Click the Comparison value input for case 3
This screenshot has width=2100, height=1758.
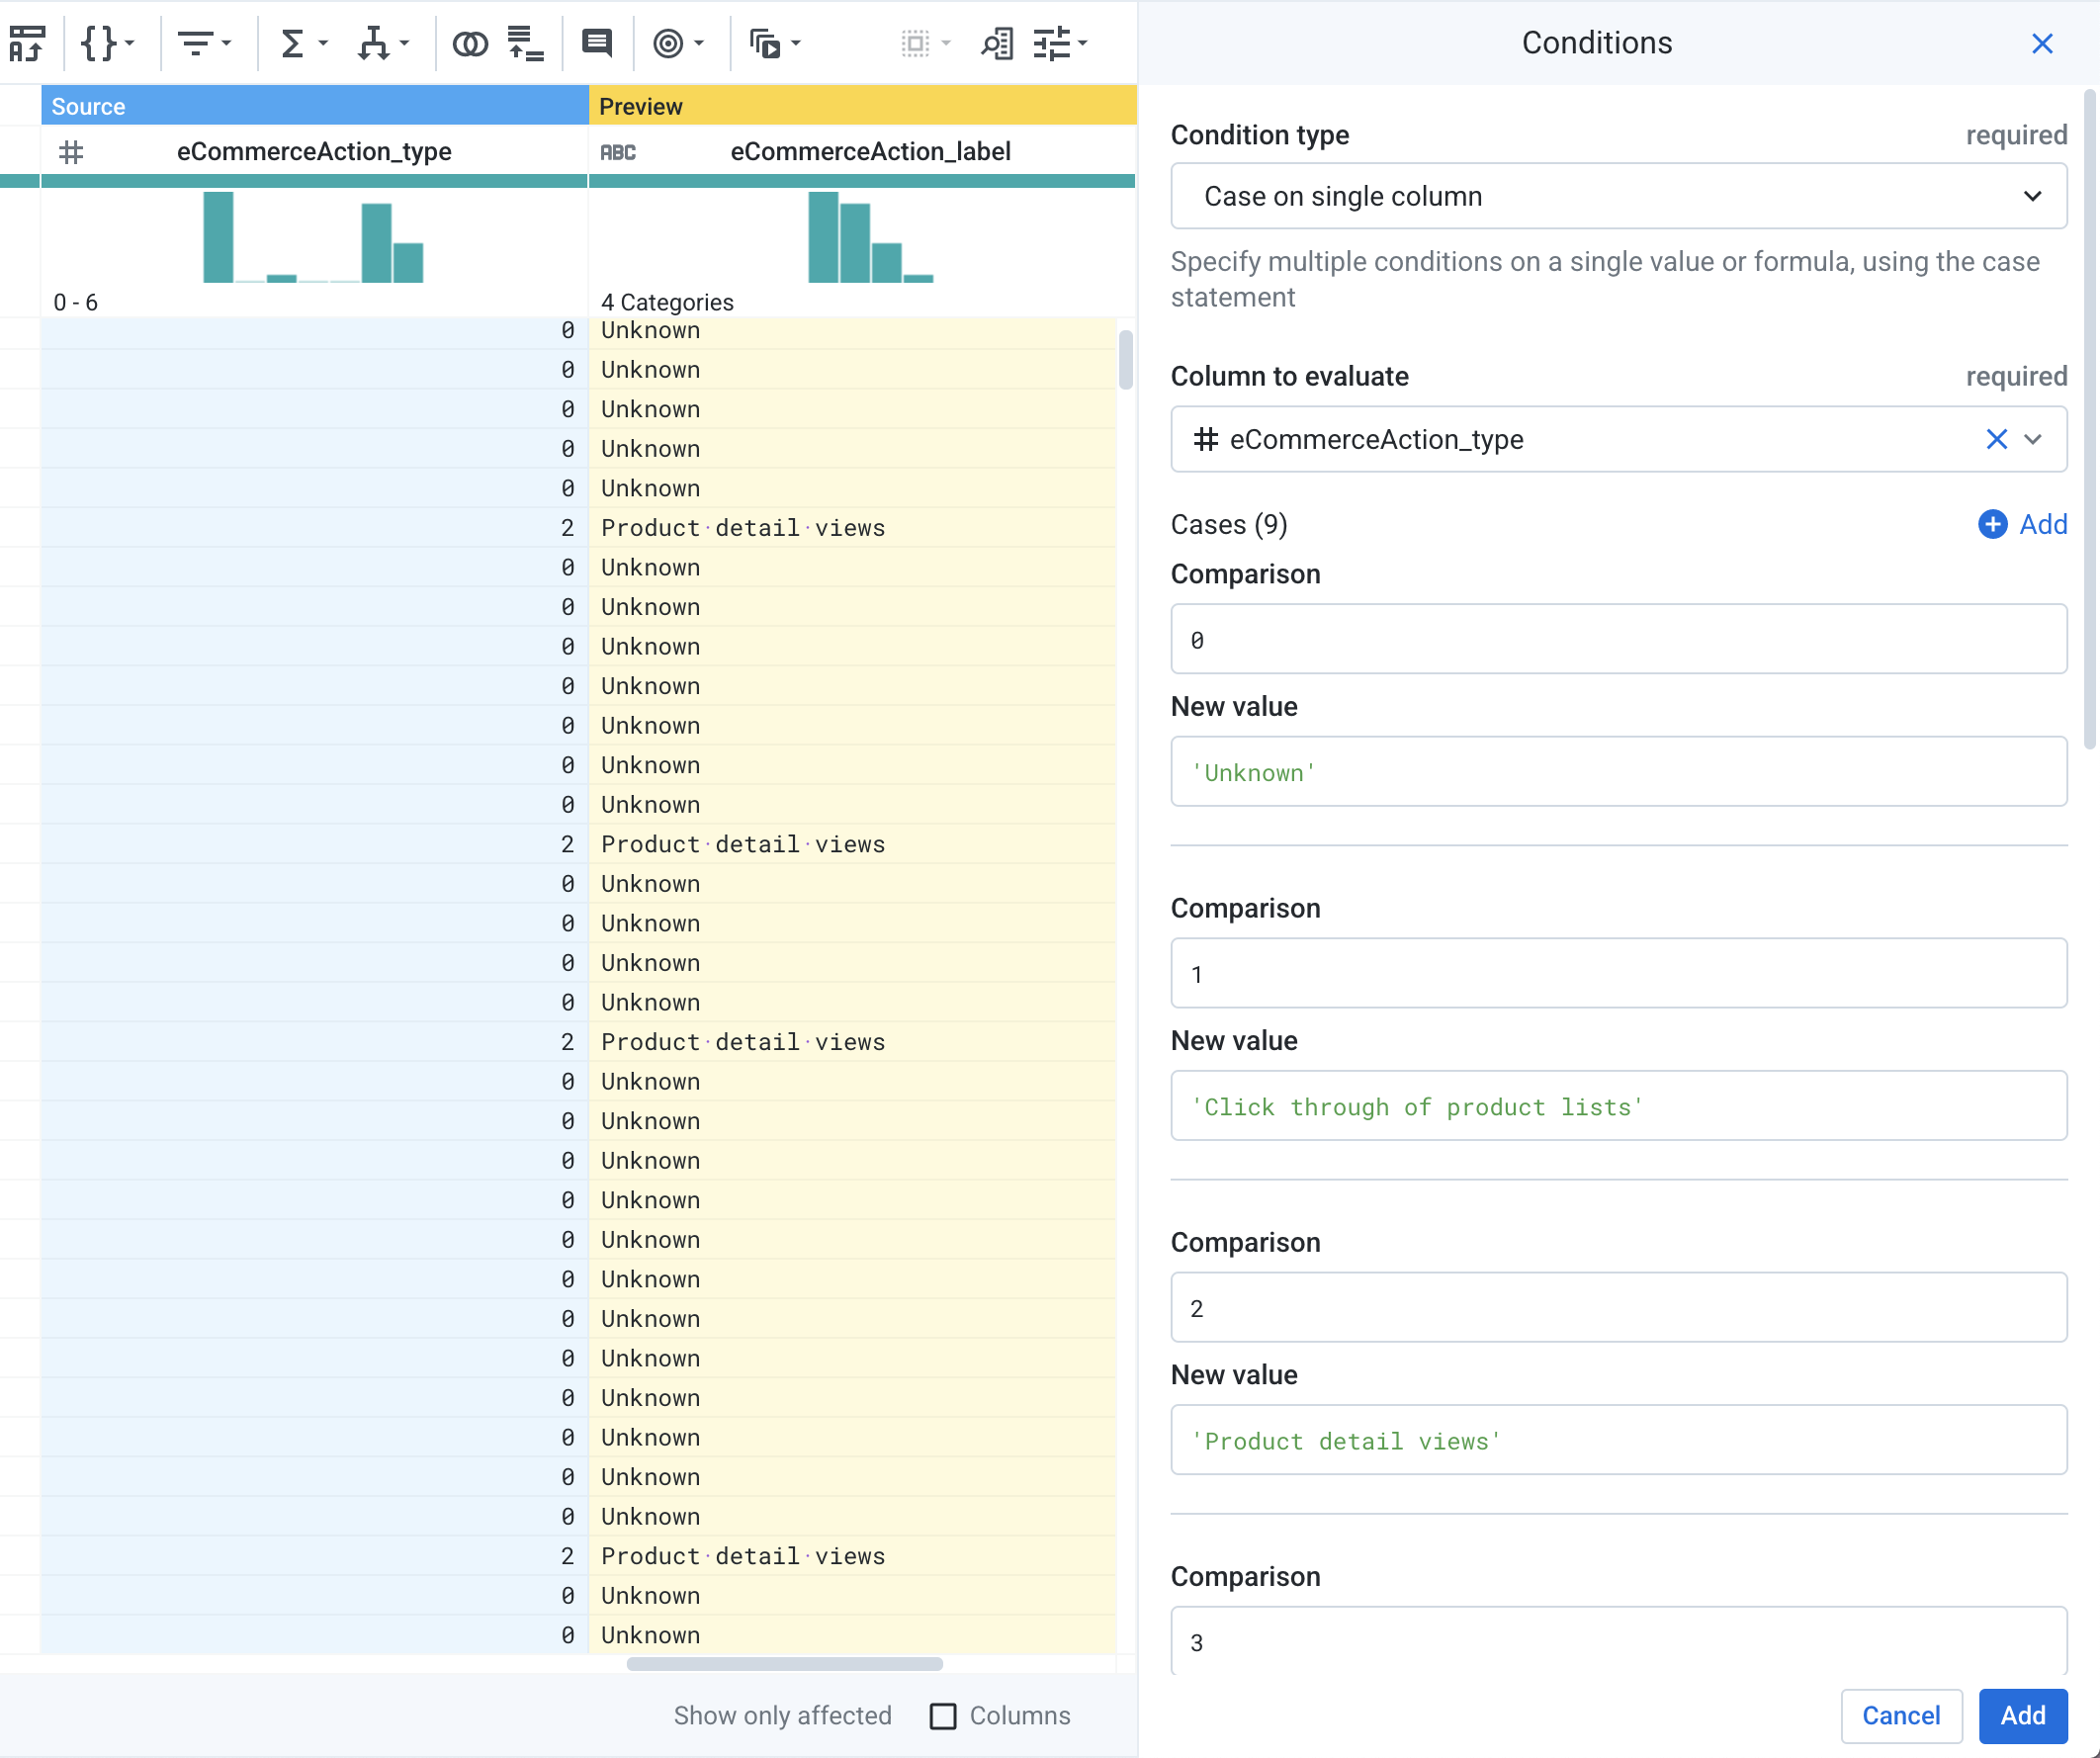coord(1619,1643)
